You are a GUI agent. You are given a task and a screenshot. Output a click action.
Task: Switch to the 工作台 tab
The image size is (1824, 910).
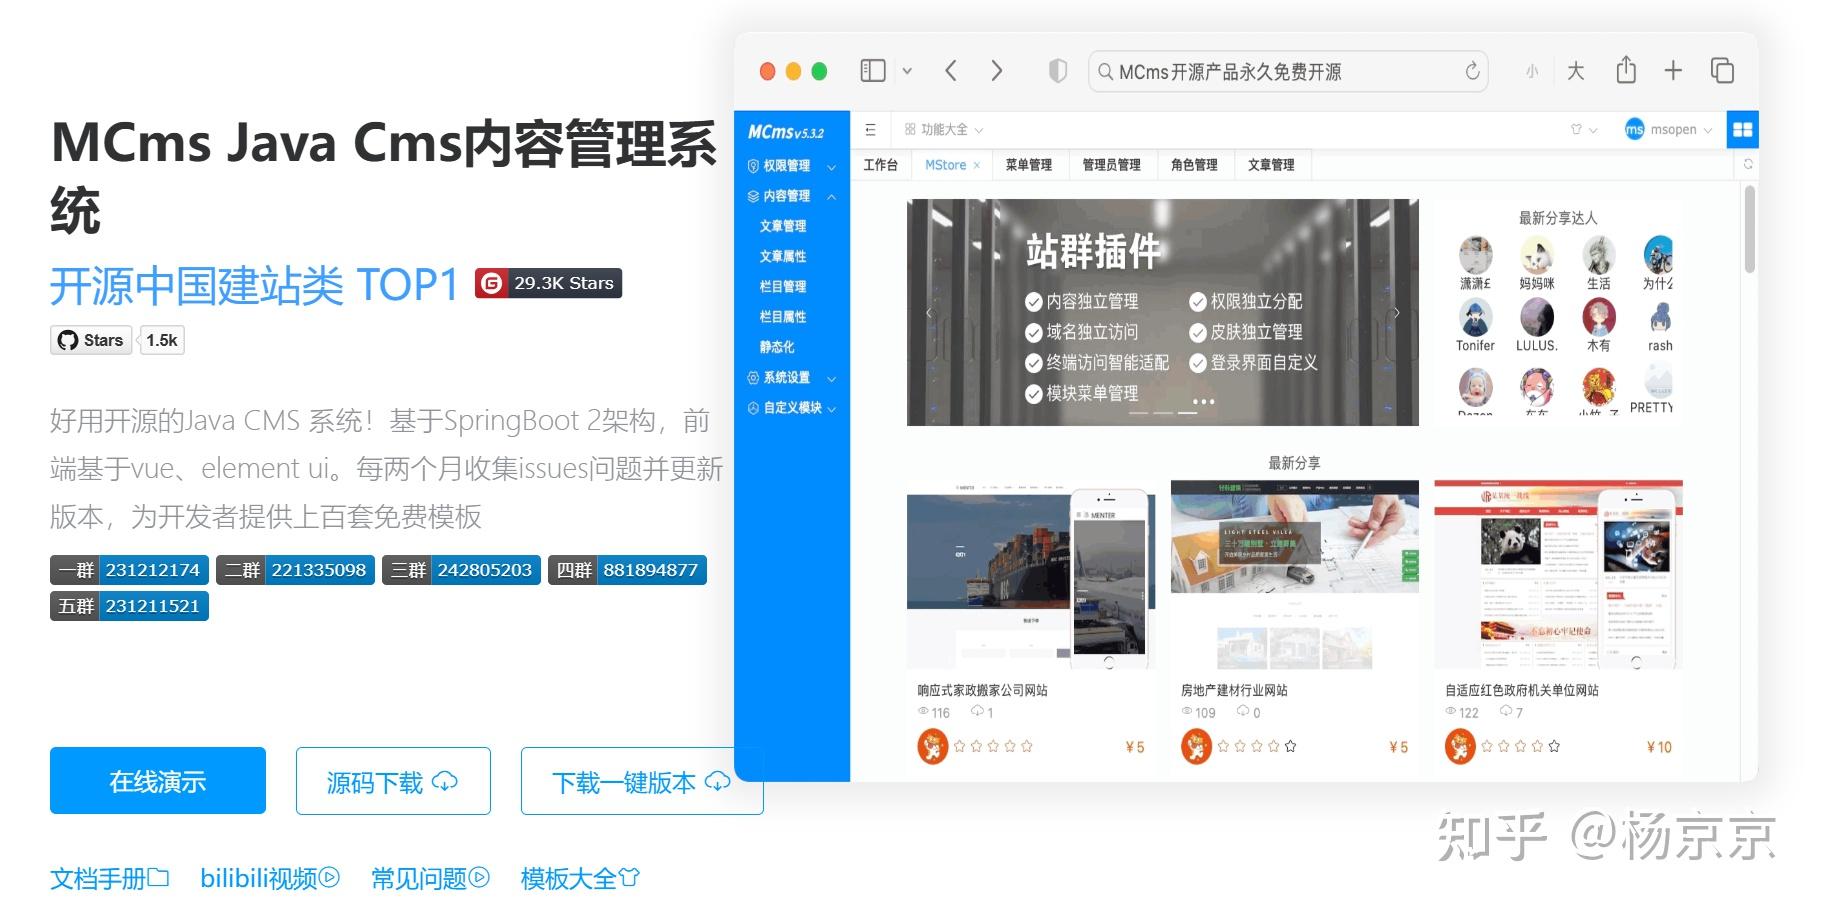pyautogui.click(x=881, y=165)
